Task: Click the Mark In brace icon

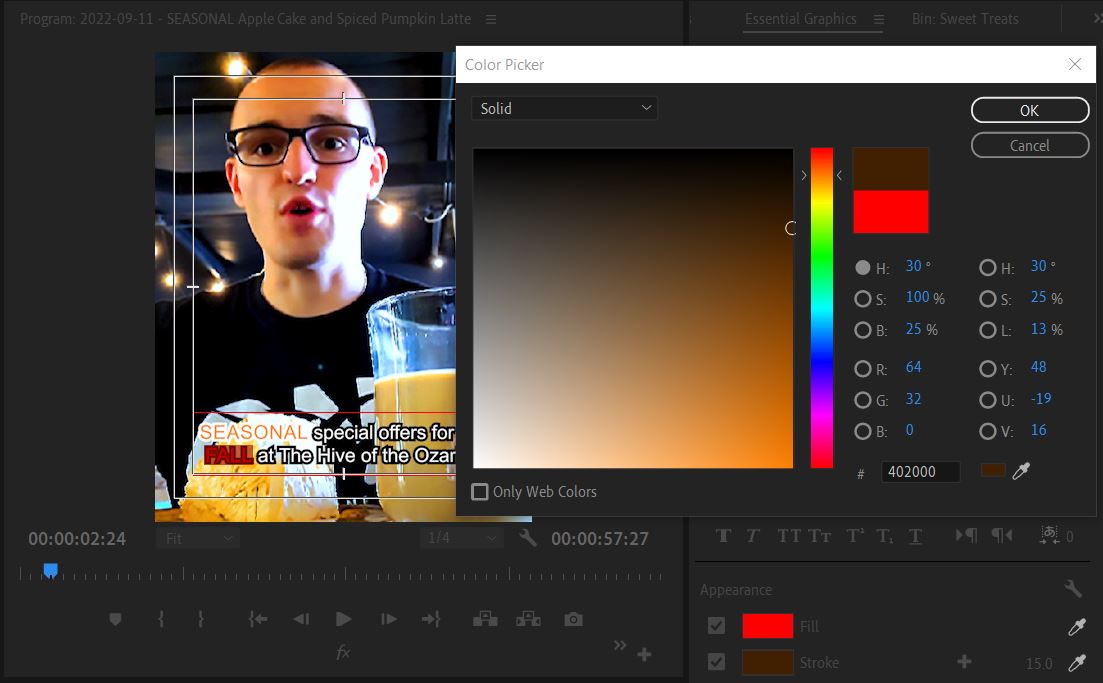Action: click(x=161, y=619)
